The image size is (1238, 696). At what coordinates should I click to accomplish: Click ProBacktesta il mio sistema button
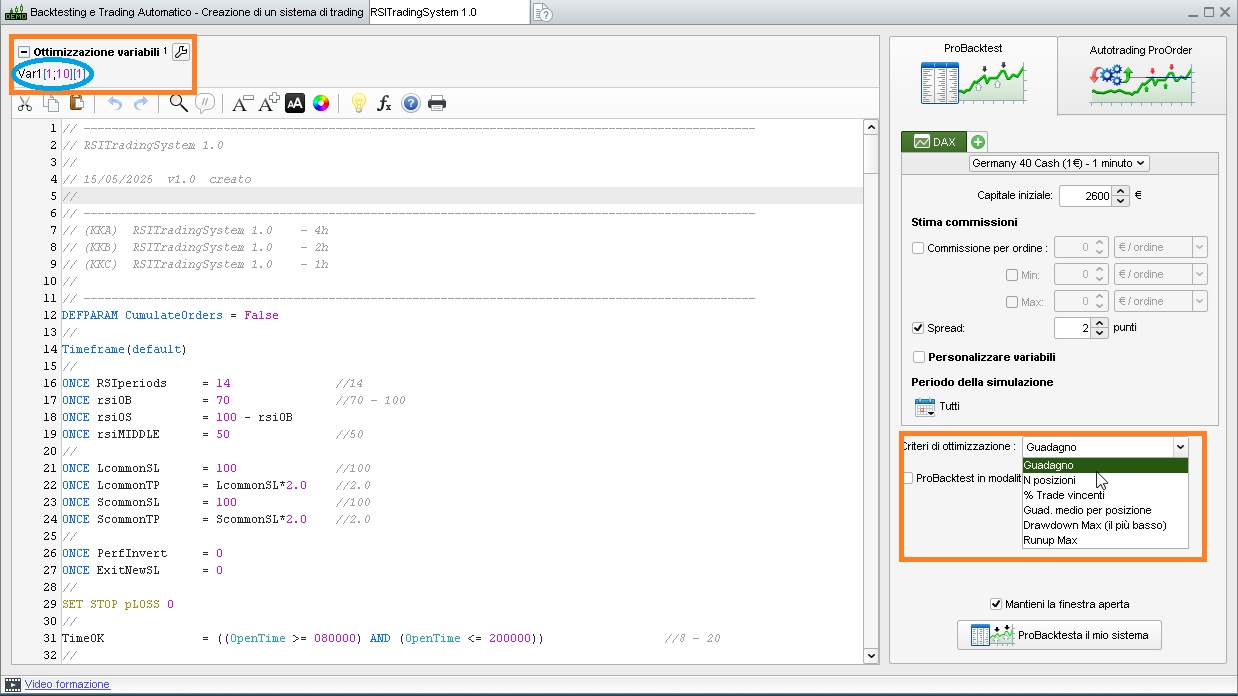pyautogui.click(x=1059, y=635)
